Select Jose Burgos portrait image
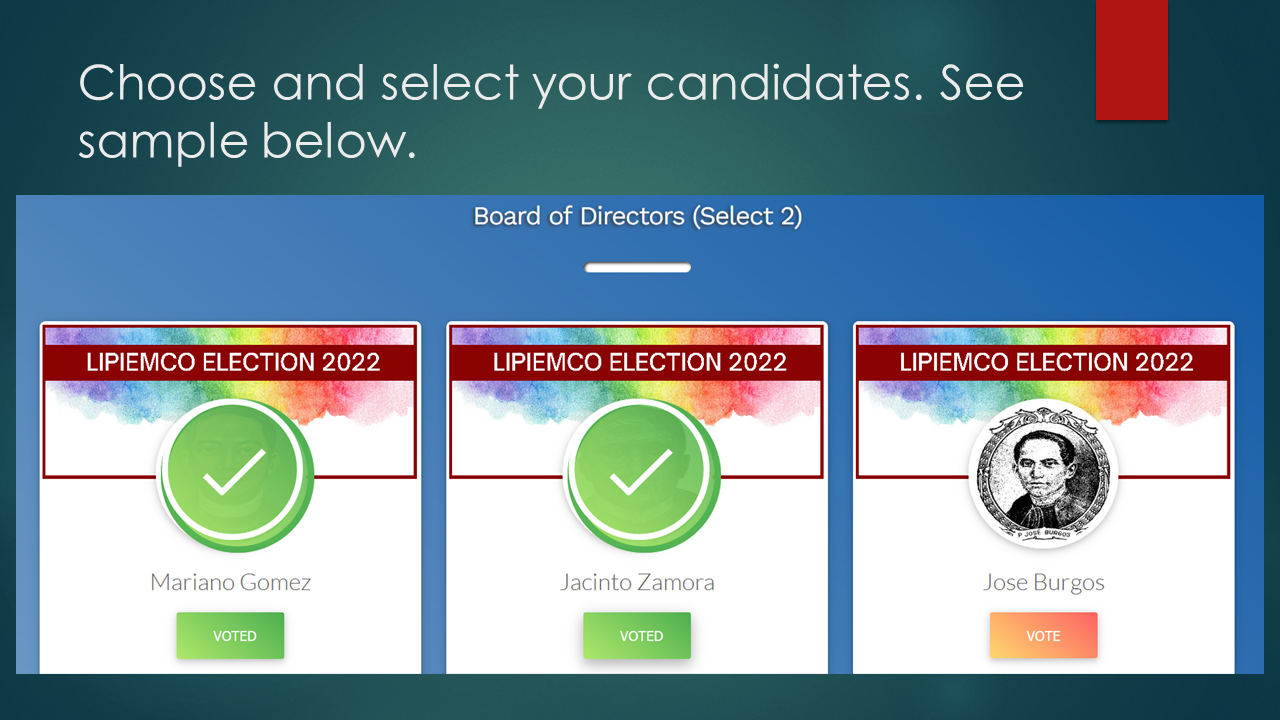This screenshot has width=1280, height=720. pyautogui.click(x=1043, y=473)
